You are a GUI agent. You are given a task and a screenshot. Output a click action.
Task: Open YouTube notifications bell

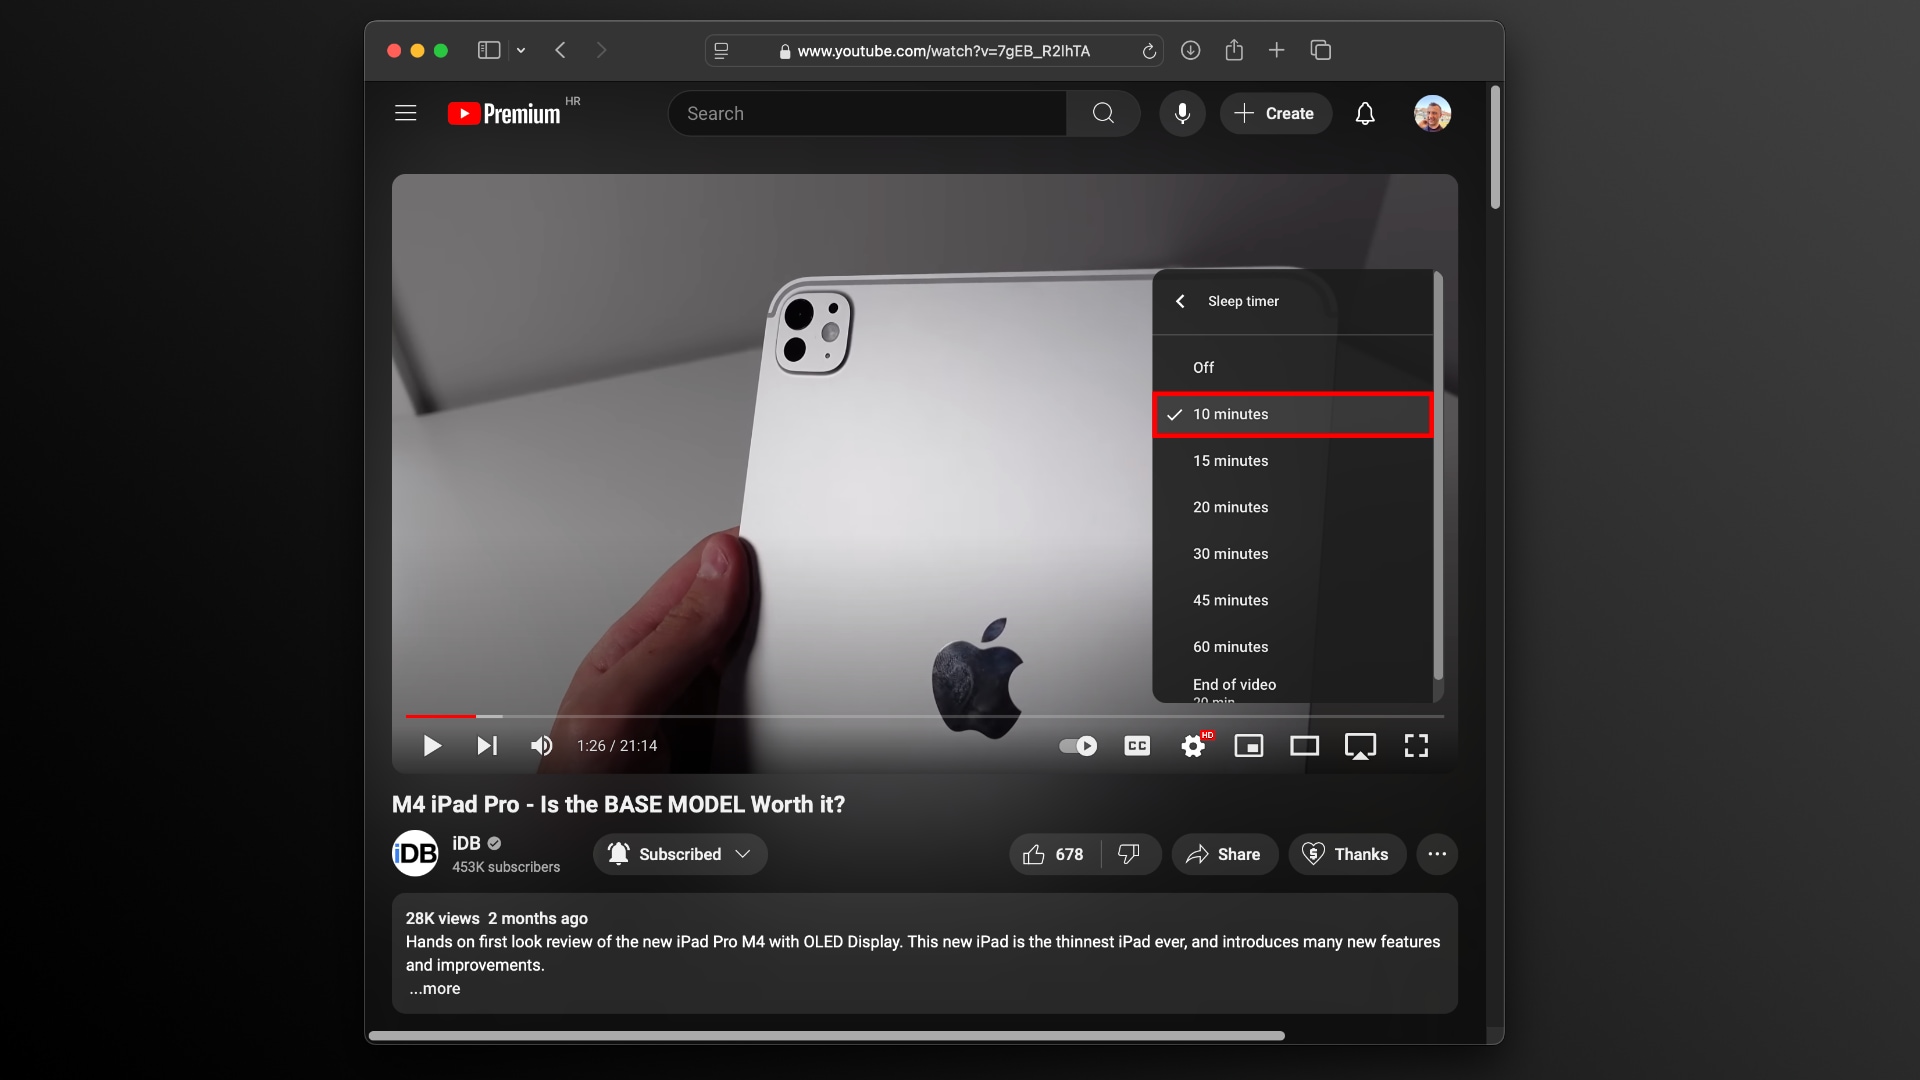coord(1365,114)
